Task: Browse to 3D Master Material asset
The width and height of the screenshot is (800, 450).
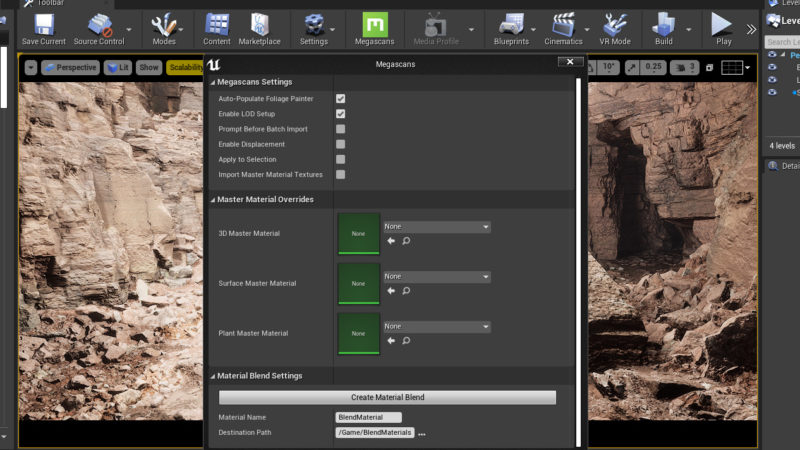Action: pos(406,241)
